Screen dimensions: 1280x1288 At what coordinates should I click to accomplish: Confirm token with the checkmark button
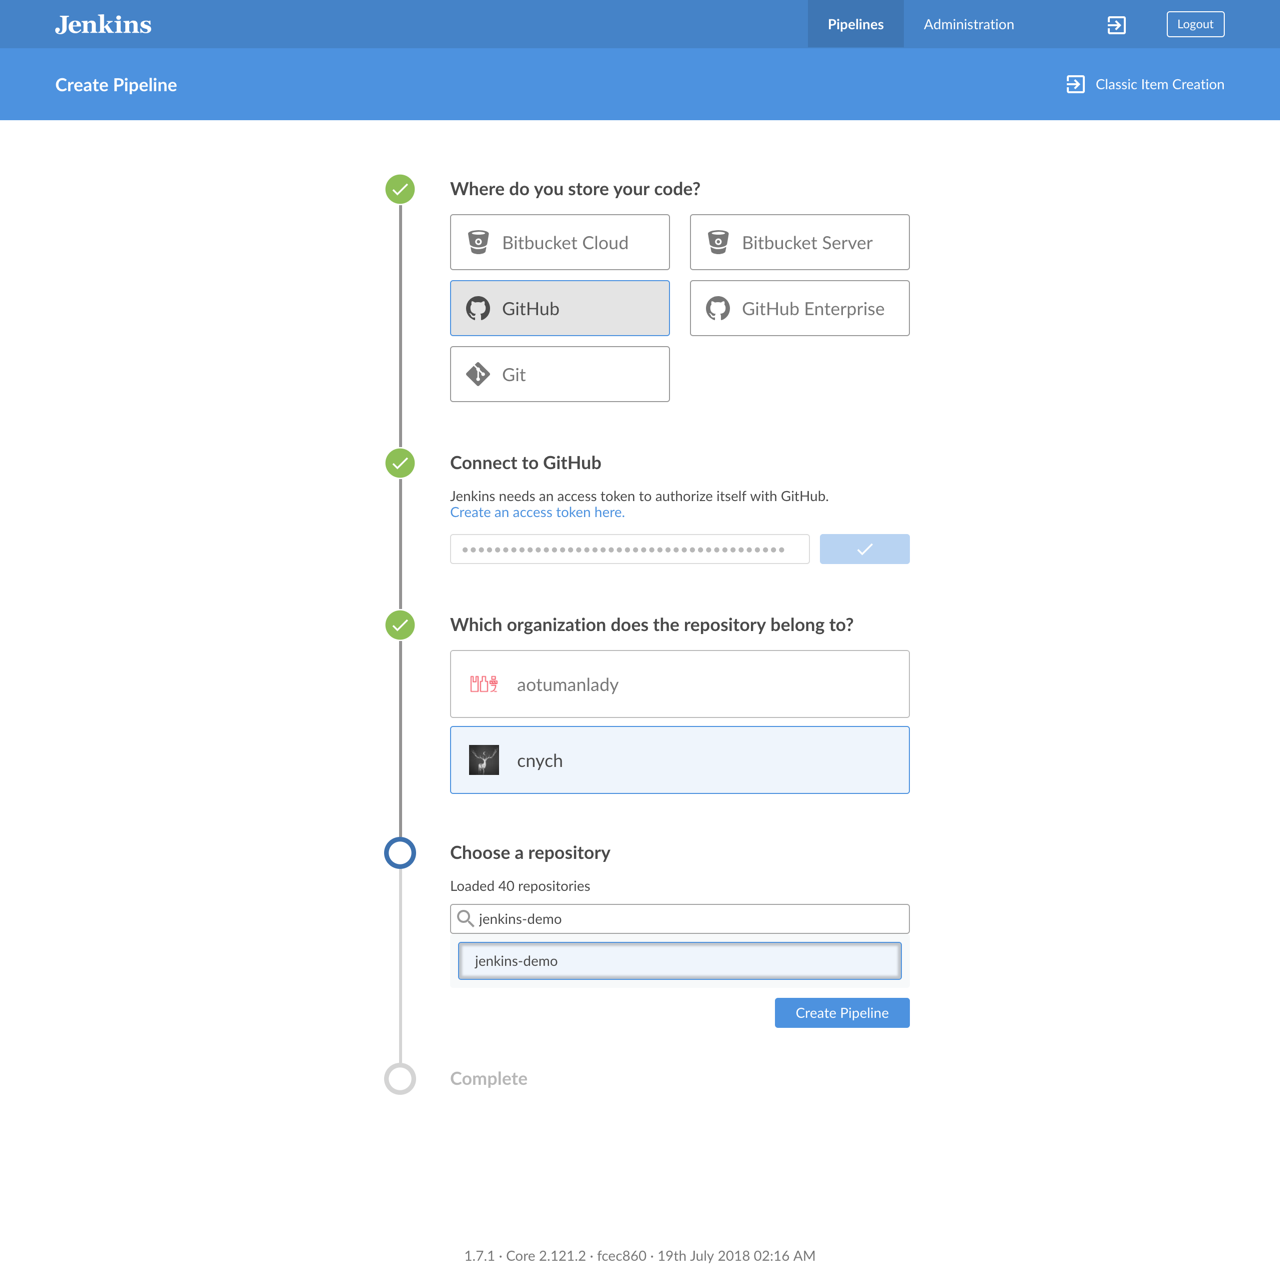coord(864,549)
